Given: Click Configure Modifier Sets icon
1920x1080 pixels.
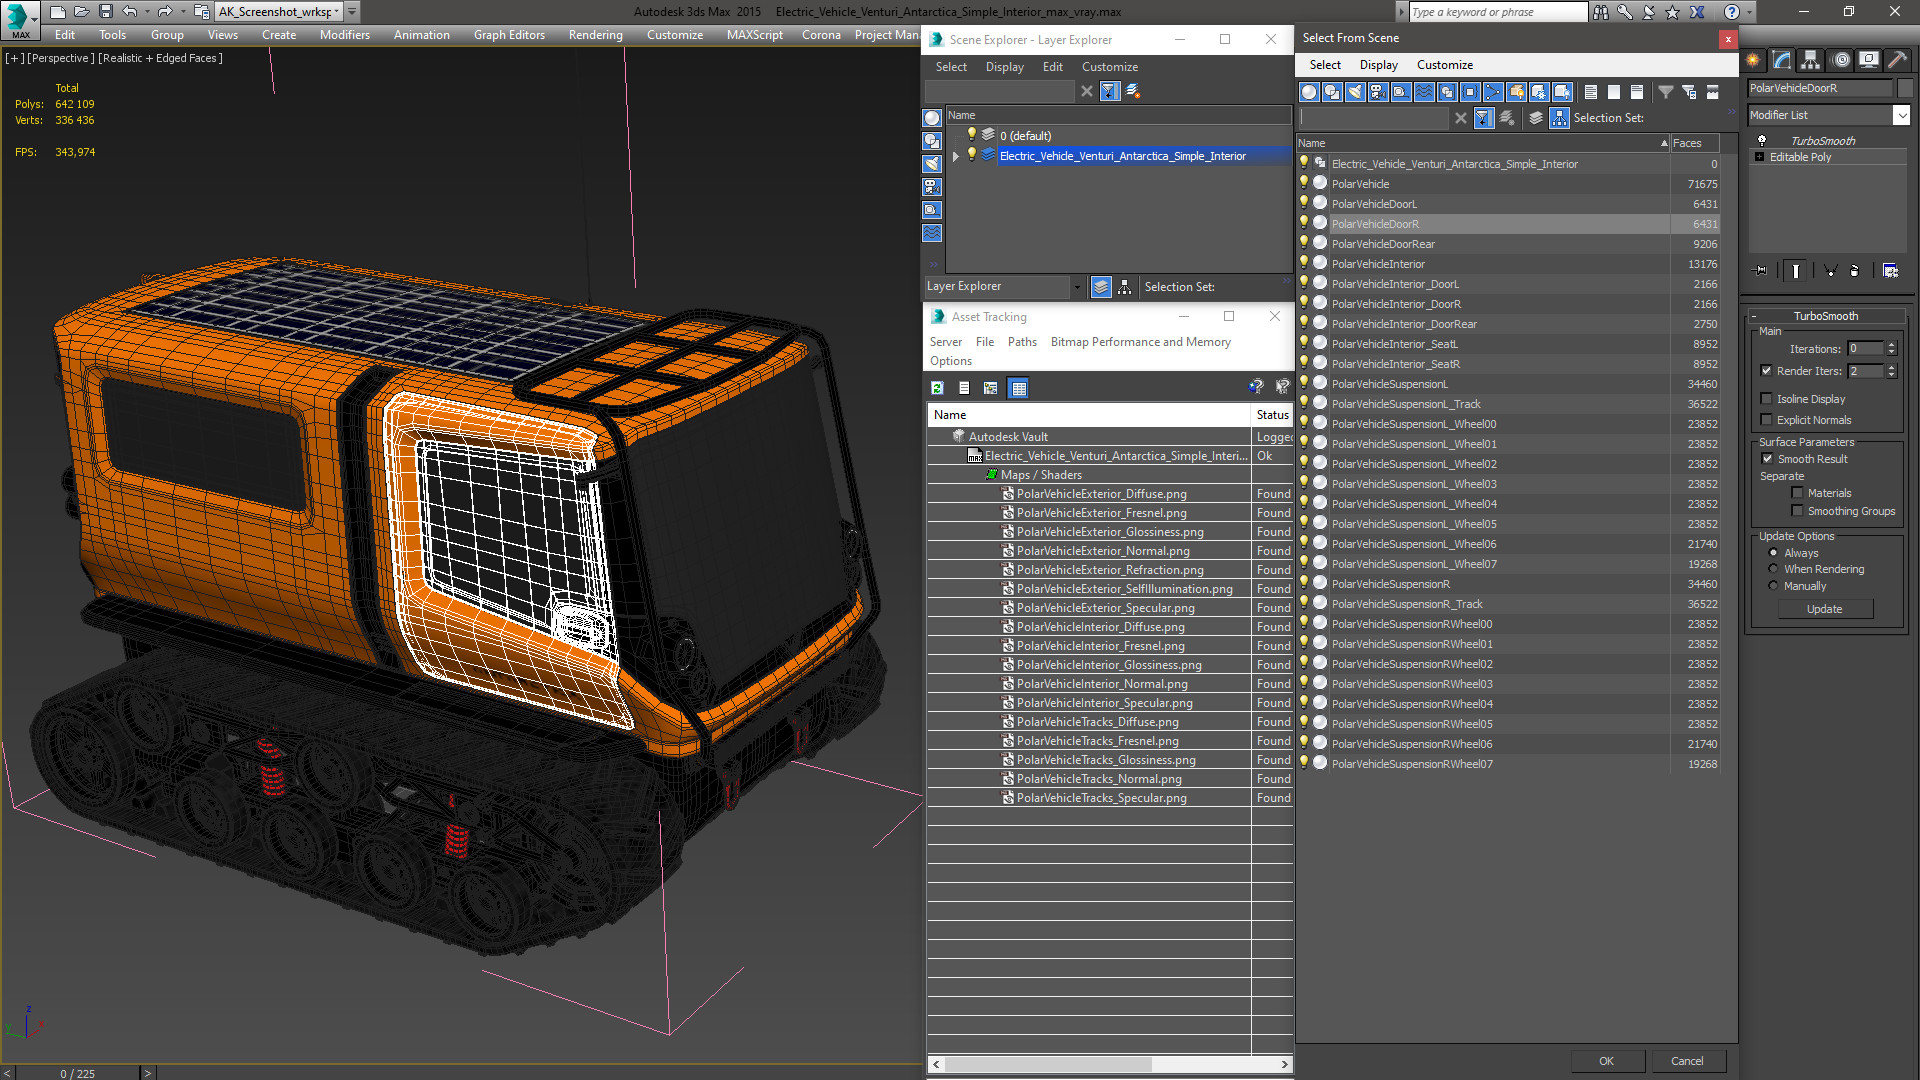Looking at the screenshot, I should 1890,270.
